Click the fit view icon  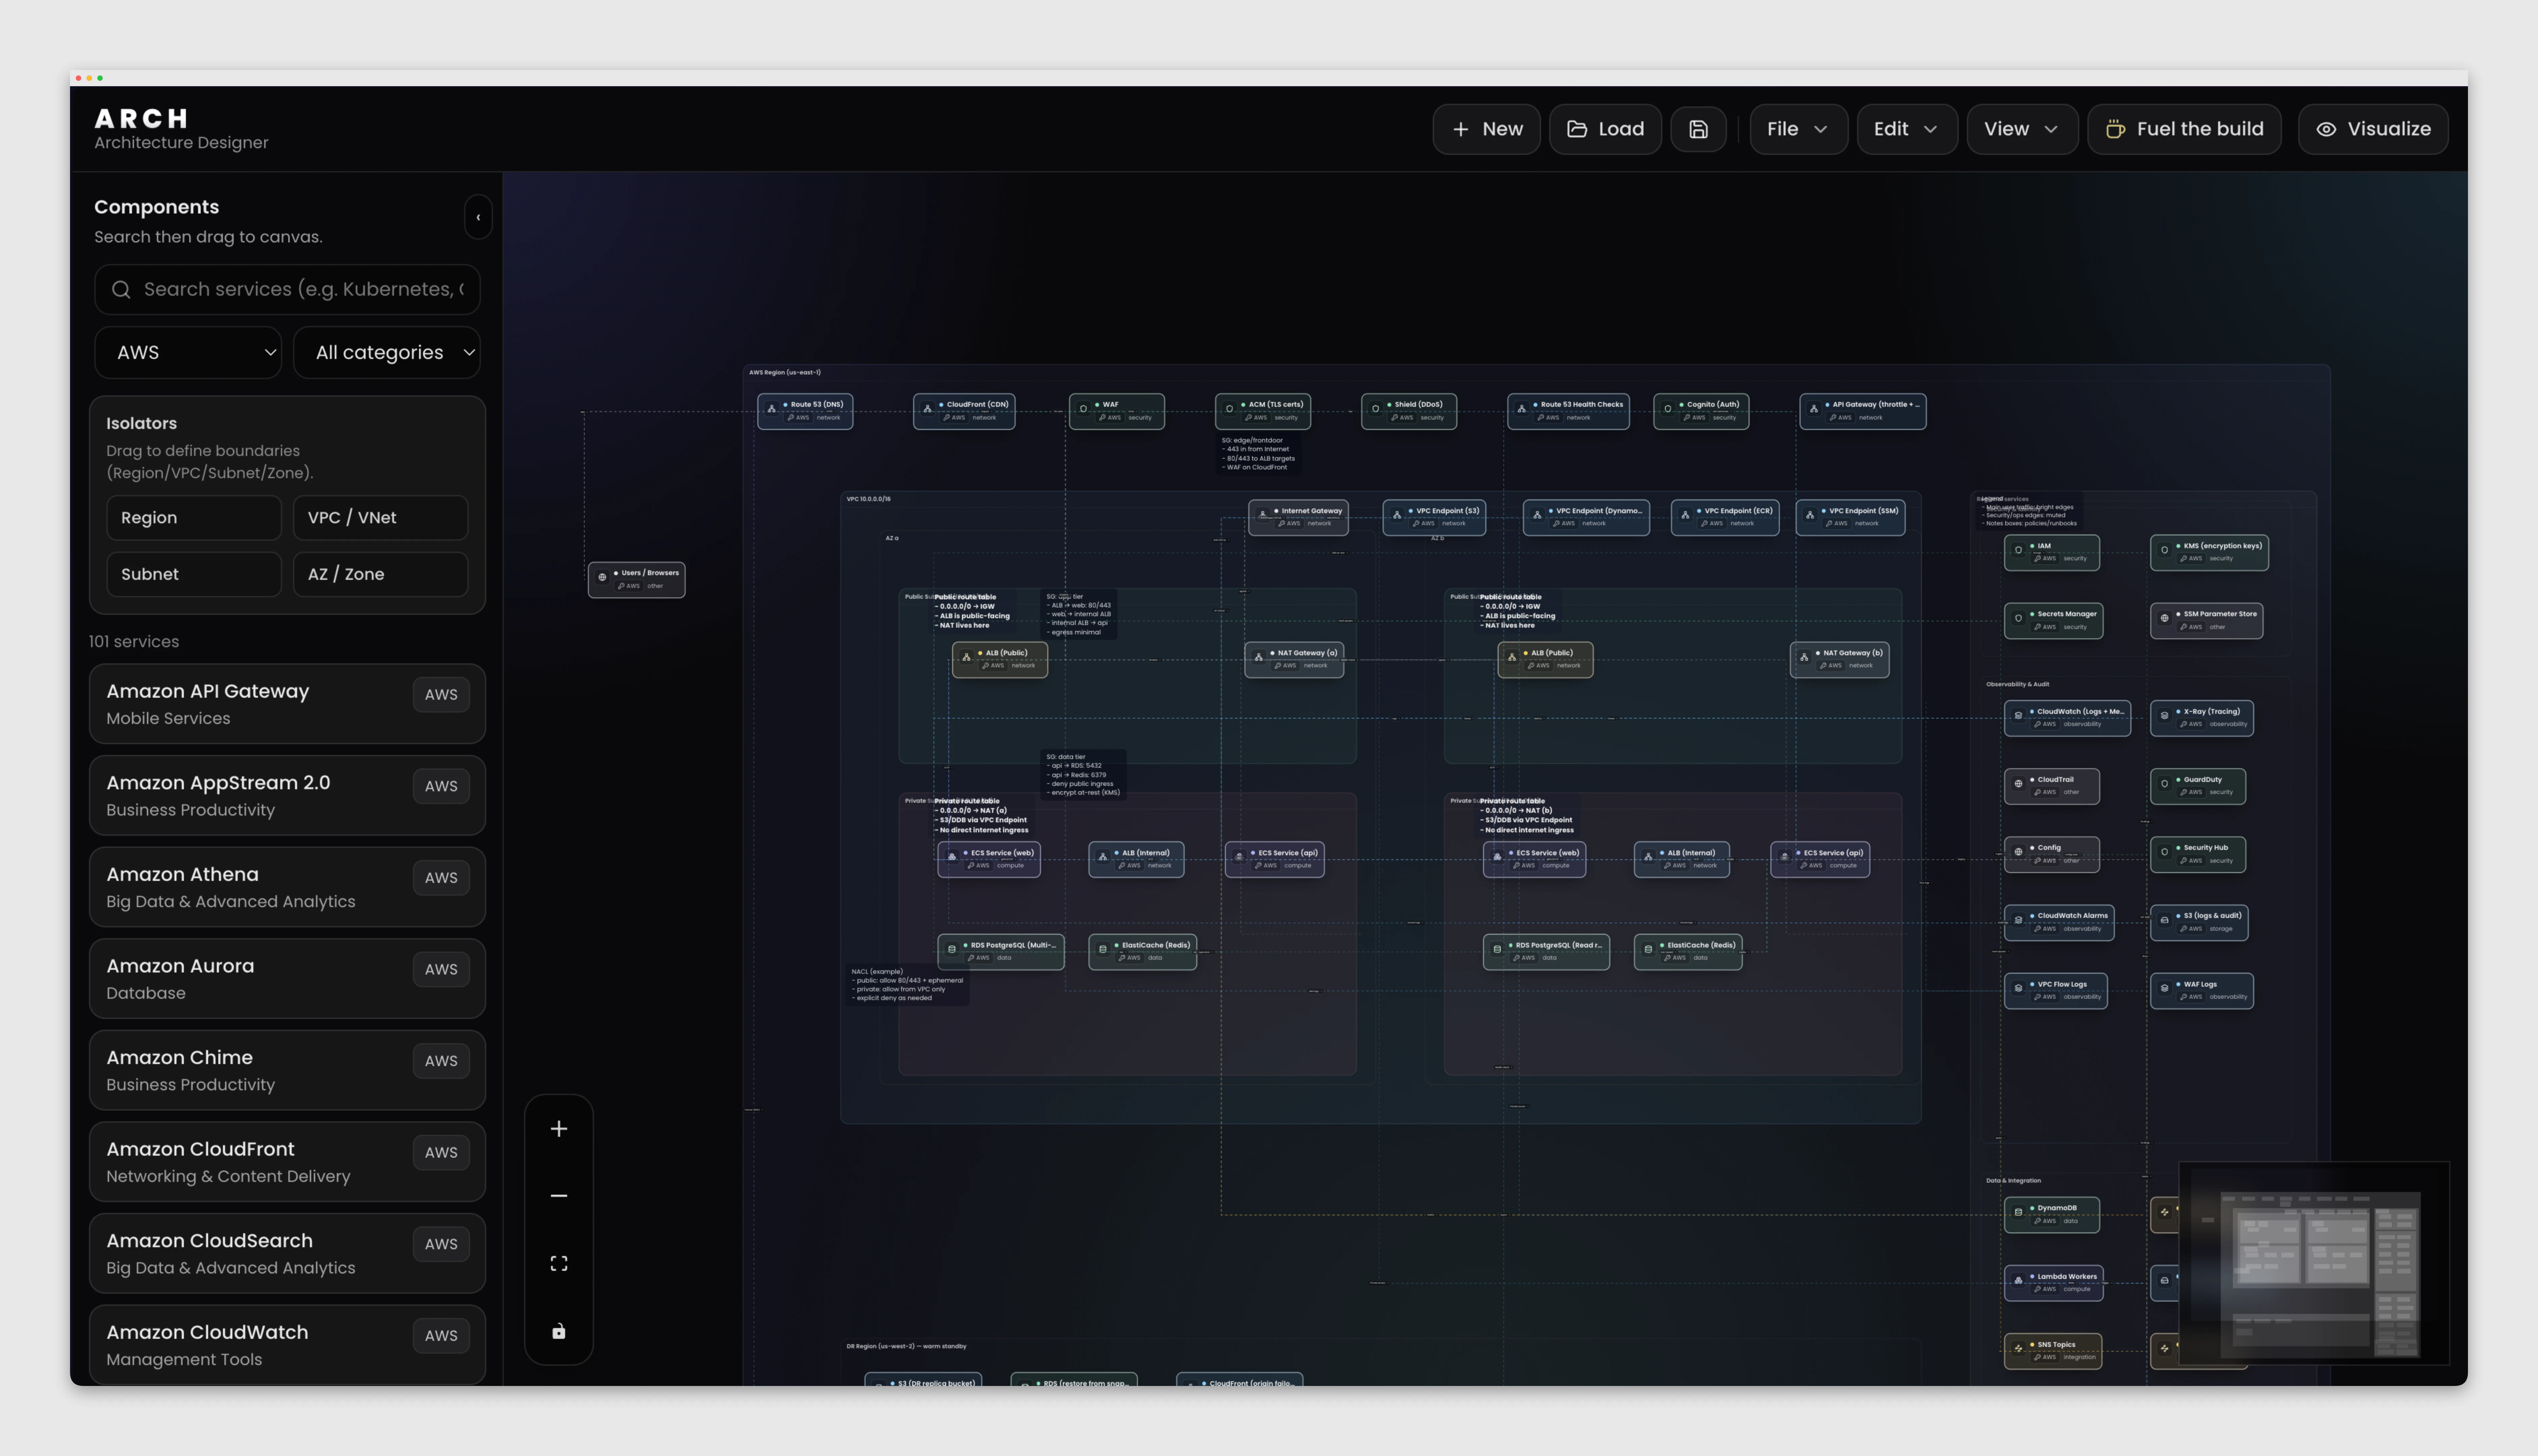pyautogui.click(x=559, y=1264)
